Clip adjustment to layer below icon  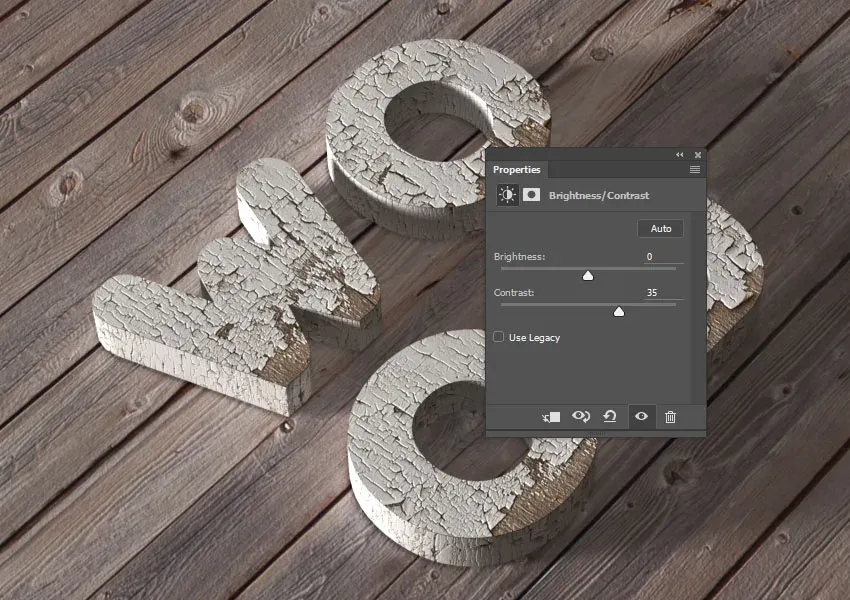tap(551, 417)
